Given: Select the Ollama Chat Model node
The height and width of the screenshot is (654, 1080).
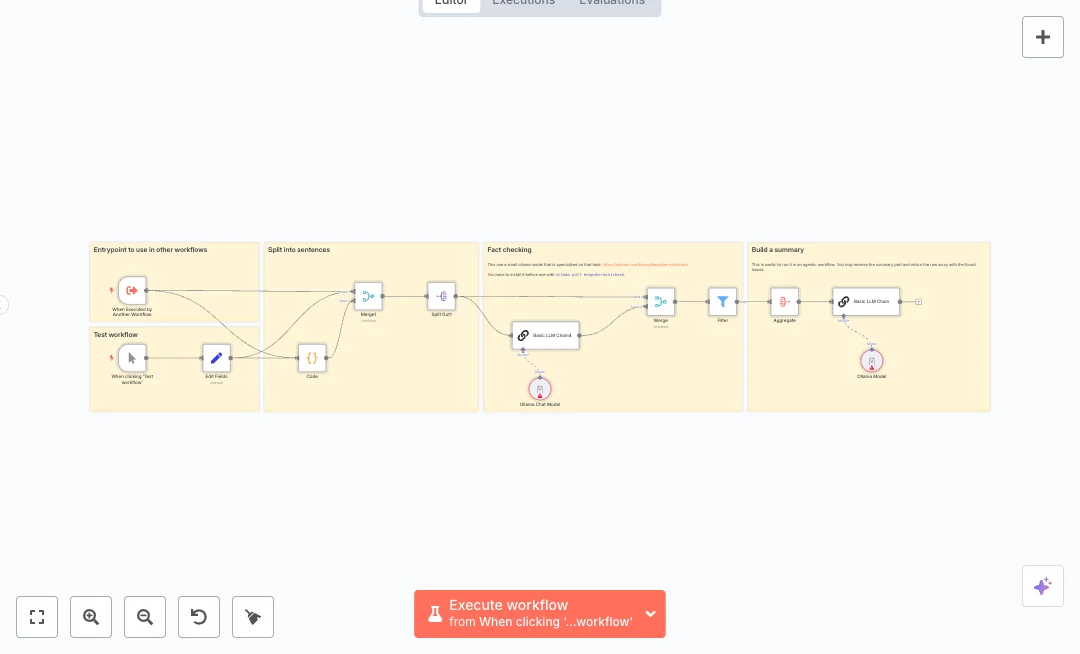Looking at the screenshot, I should 540,388.
